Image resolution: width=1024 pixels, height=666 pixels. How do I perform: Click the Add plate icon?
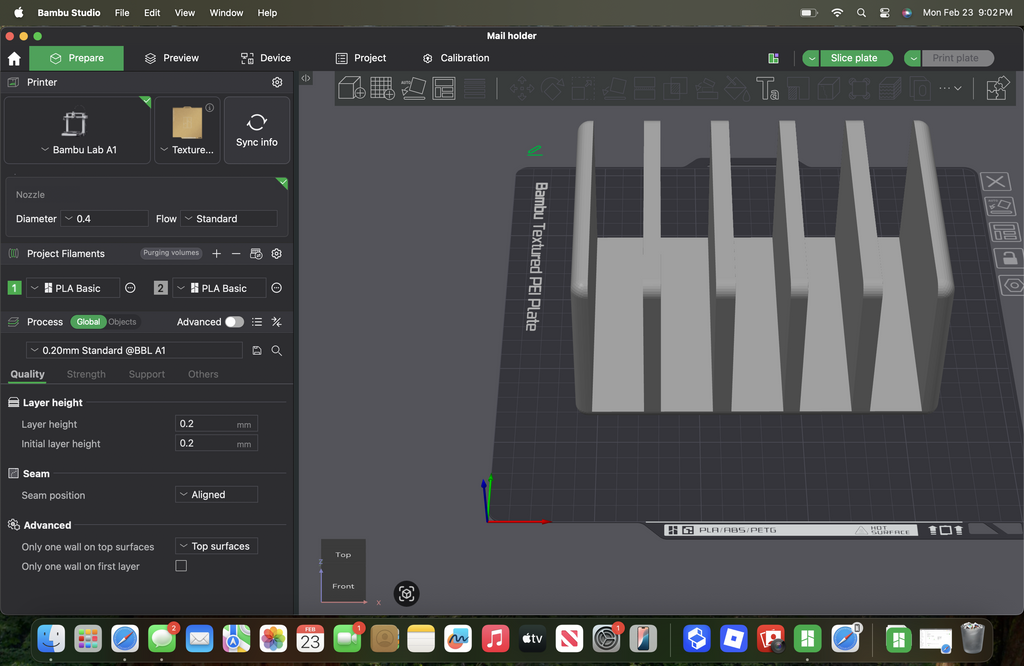(382, 88)
